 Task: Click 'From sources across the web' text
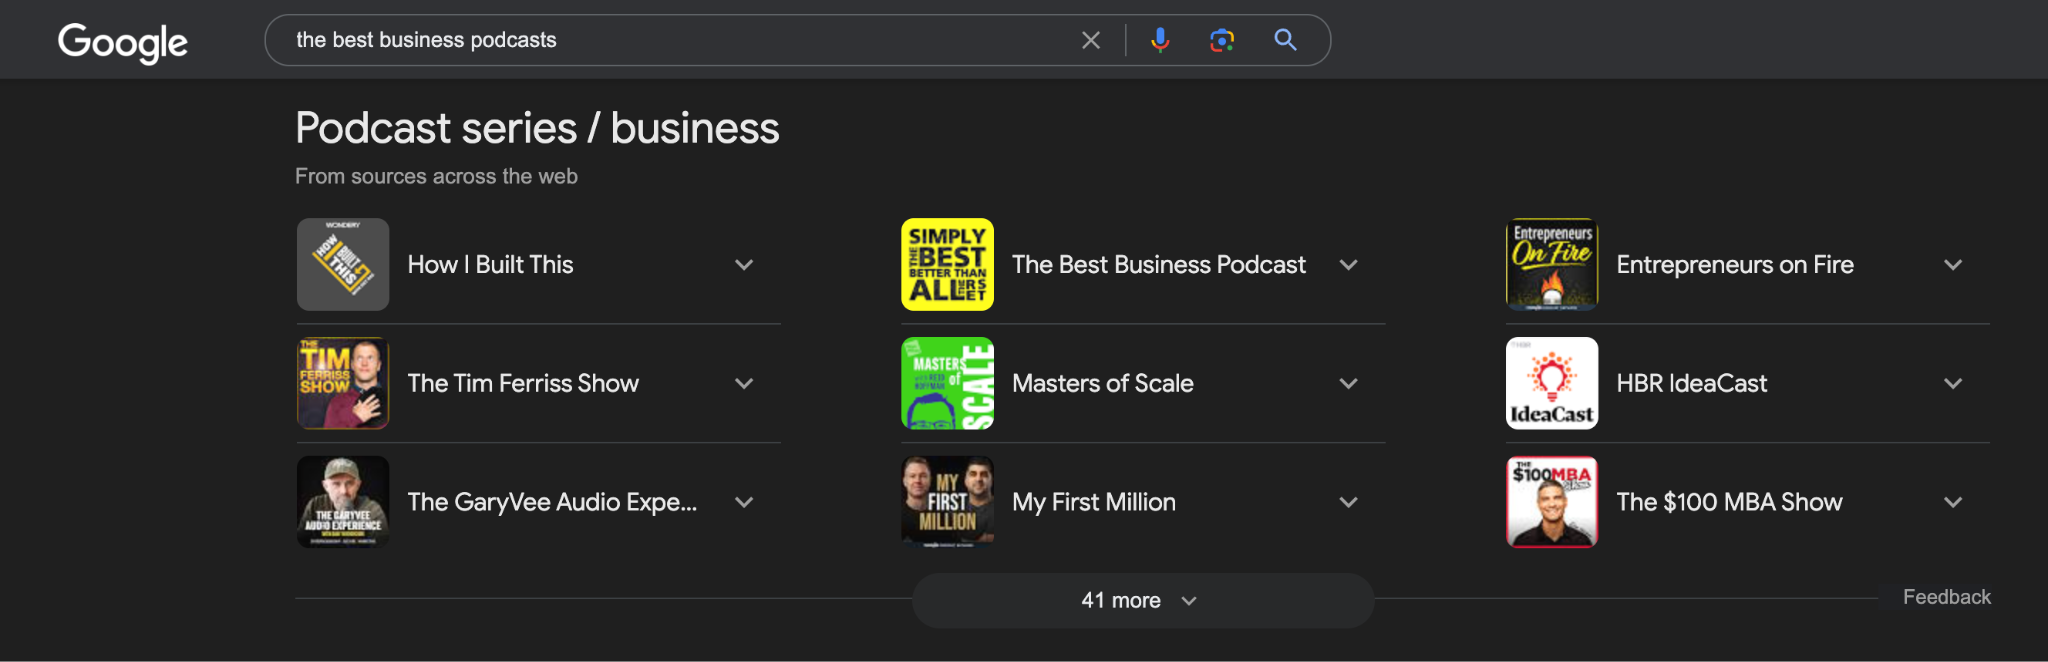pyautogui.click(x=436, y=176)
